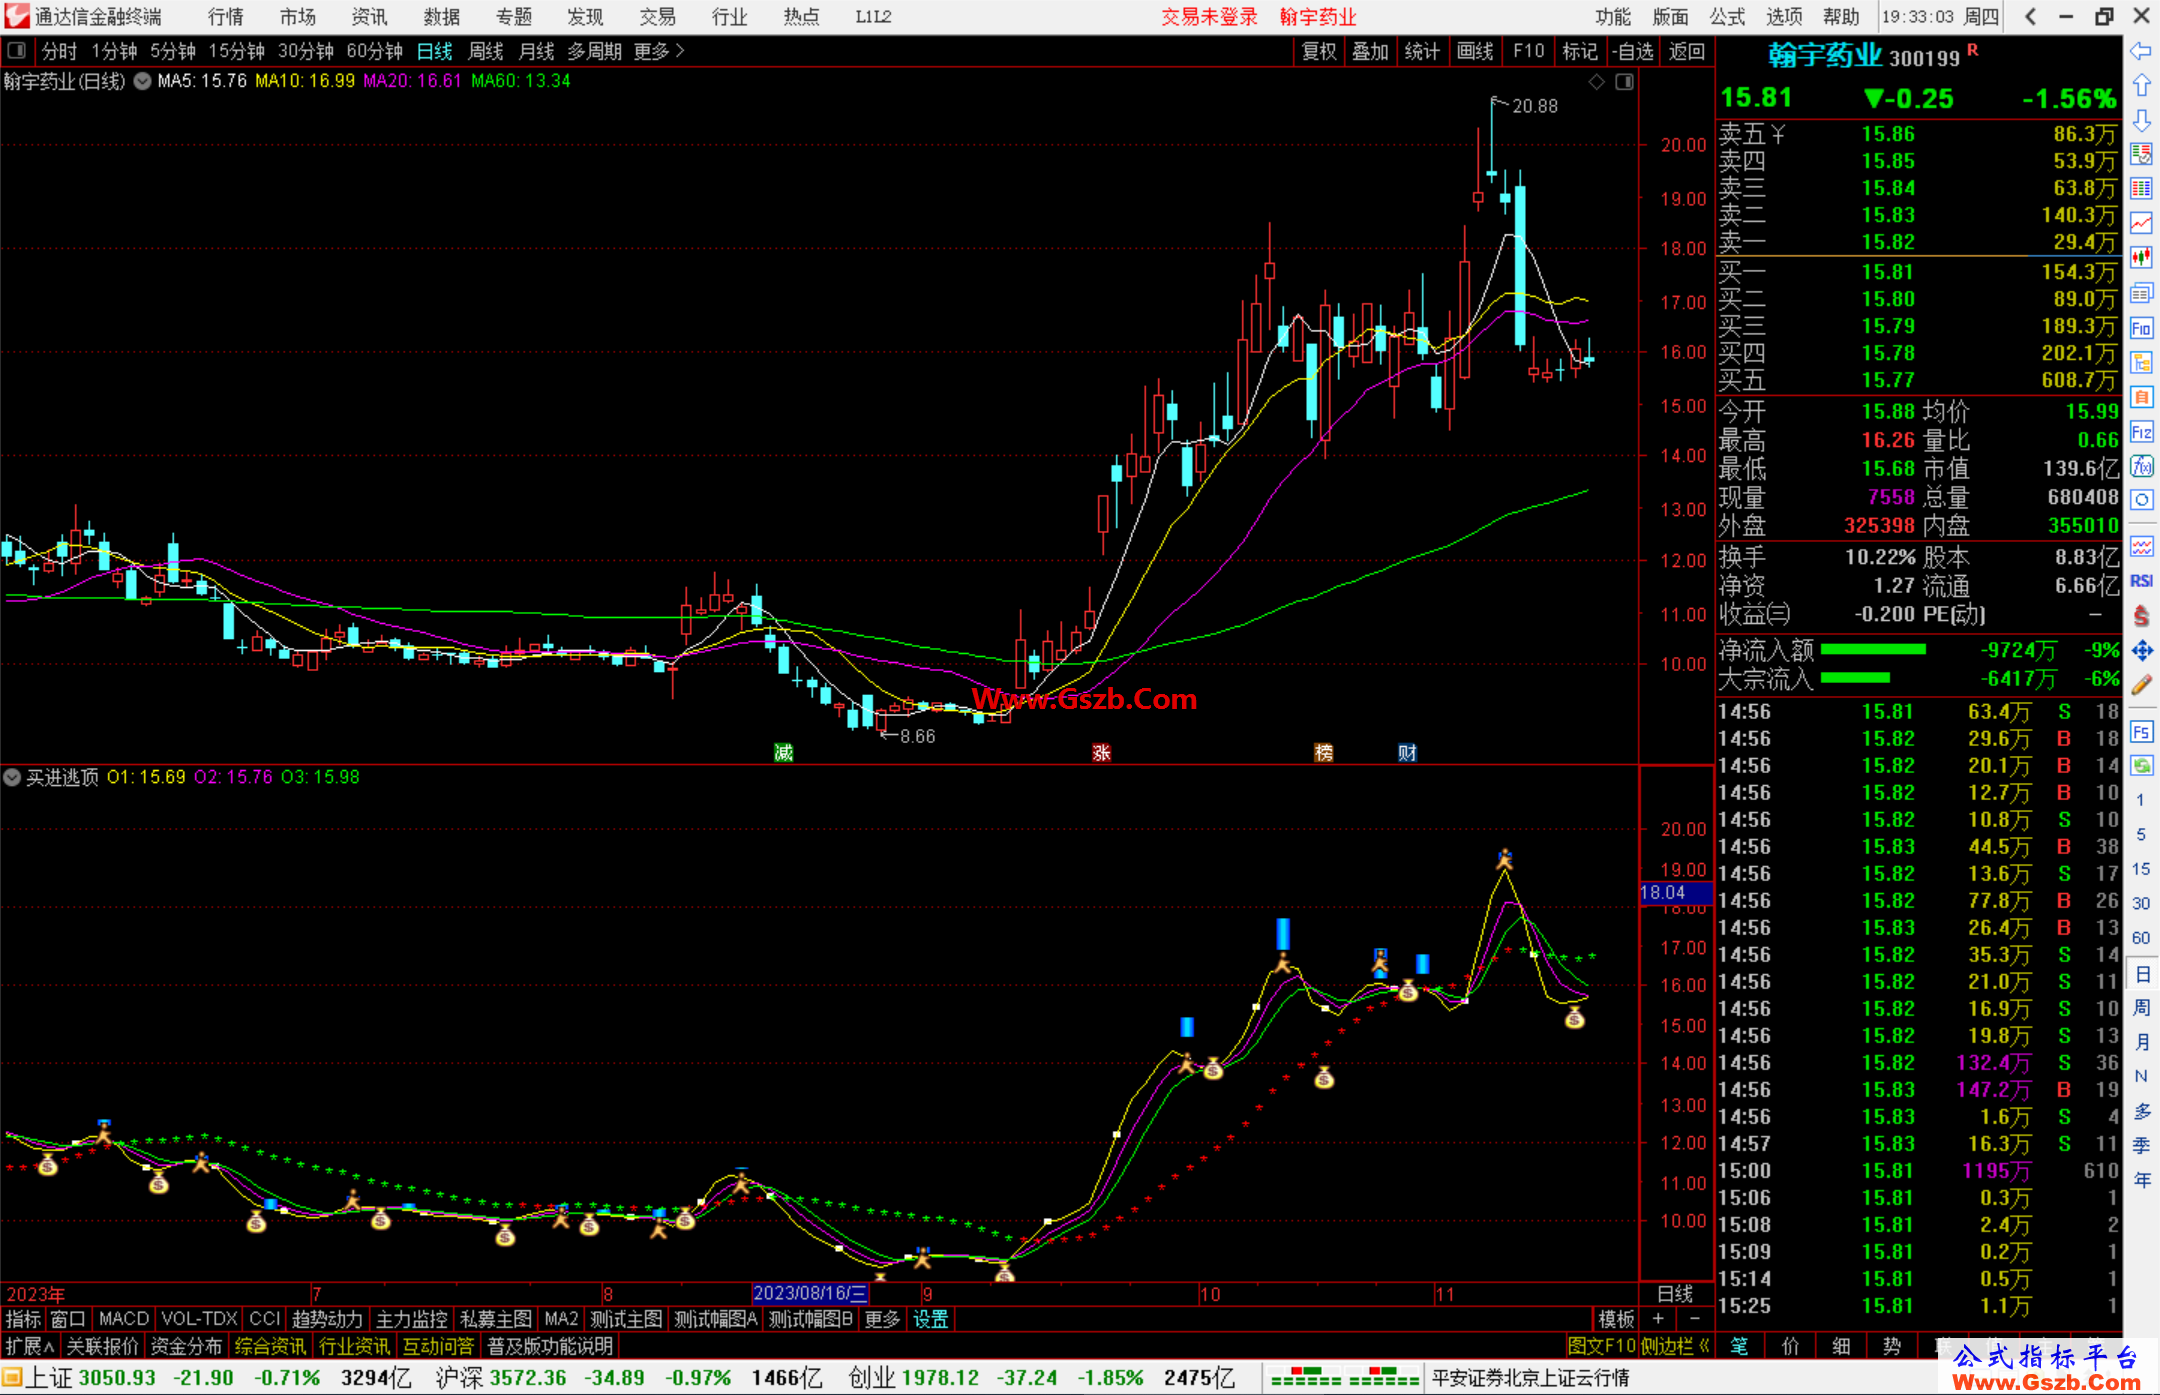Click the multi-window report sidebar icon
This screenshot has height=1395, width=2160.
[x=2141, y=293]
